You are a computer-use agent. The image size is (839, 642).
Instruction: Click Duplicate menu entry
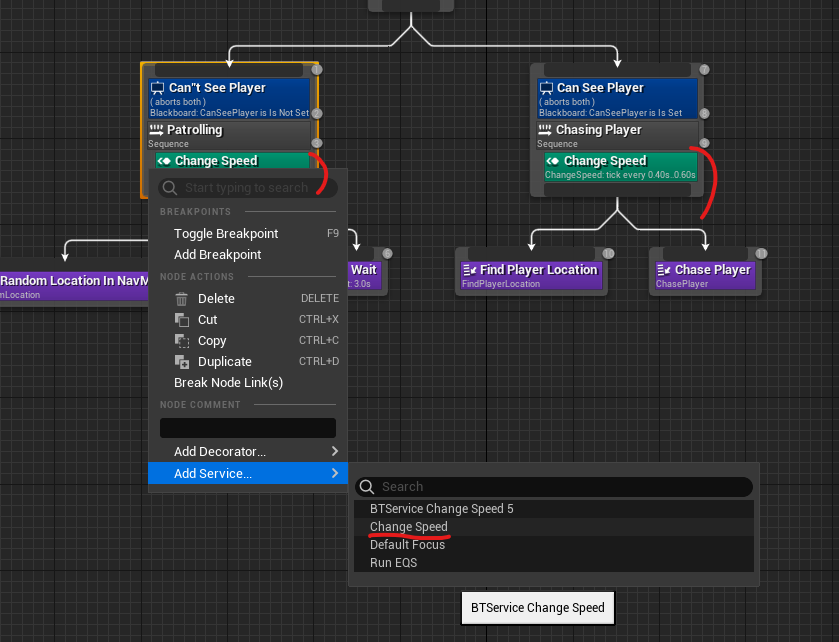click(x=248, y=362)
